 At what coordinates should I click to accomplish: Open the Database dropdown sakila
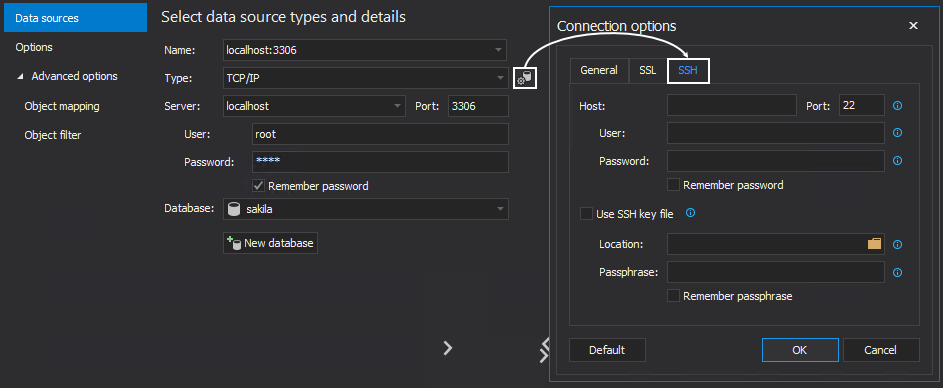(x=500, y=209)
